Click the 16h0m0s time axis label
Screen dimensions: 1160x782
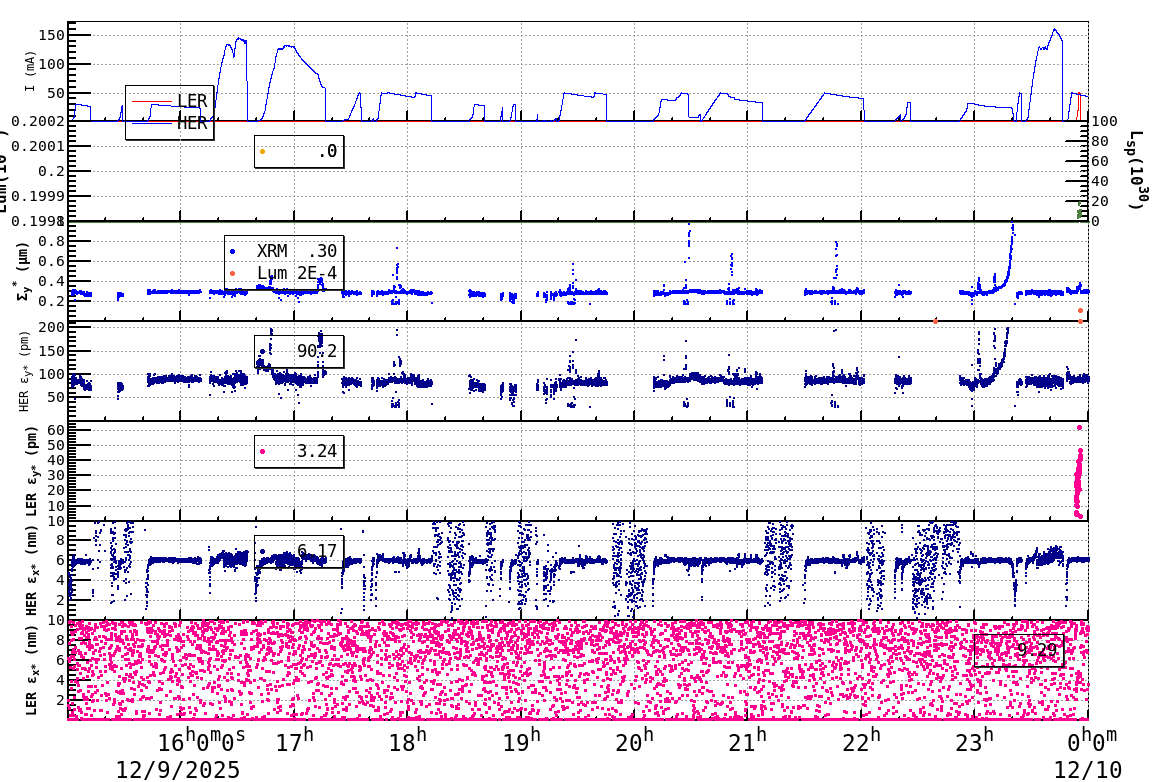(201, 741)
